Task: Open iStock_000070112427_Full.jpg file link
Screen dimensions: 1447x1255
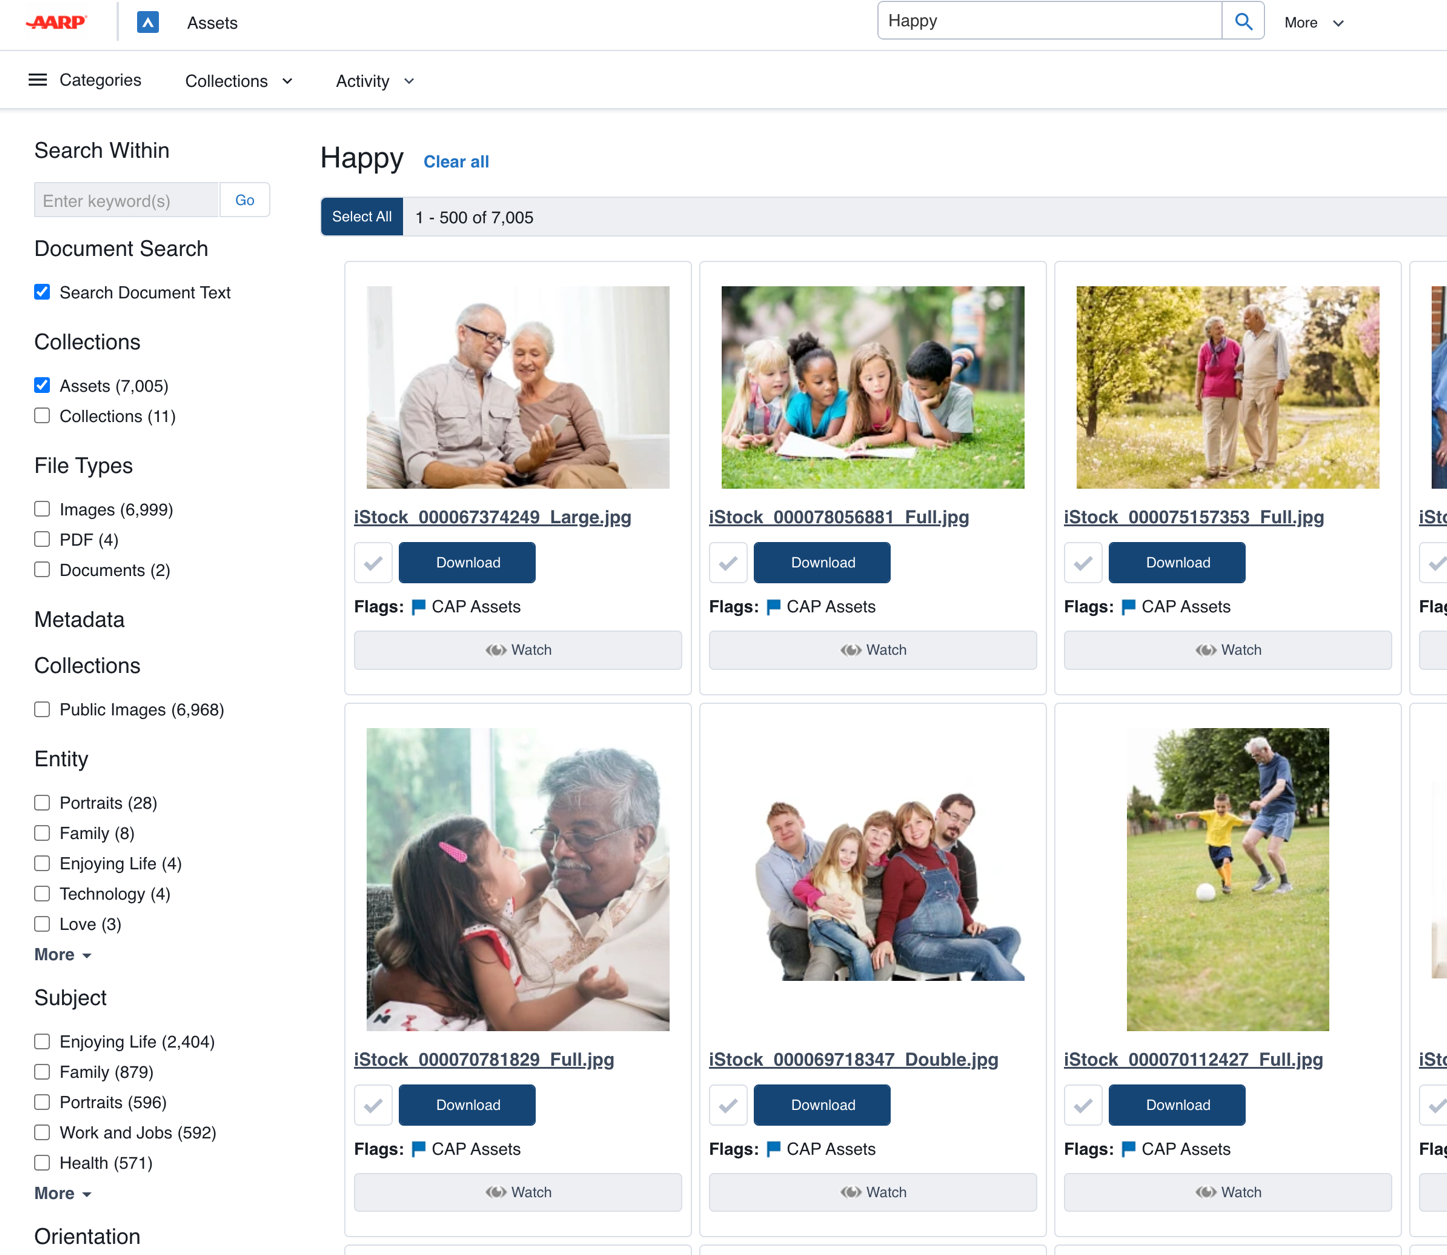Action: (1193, 1060)
